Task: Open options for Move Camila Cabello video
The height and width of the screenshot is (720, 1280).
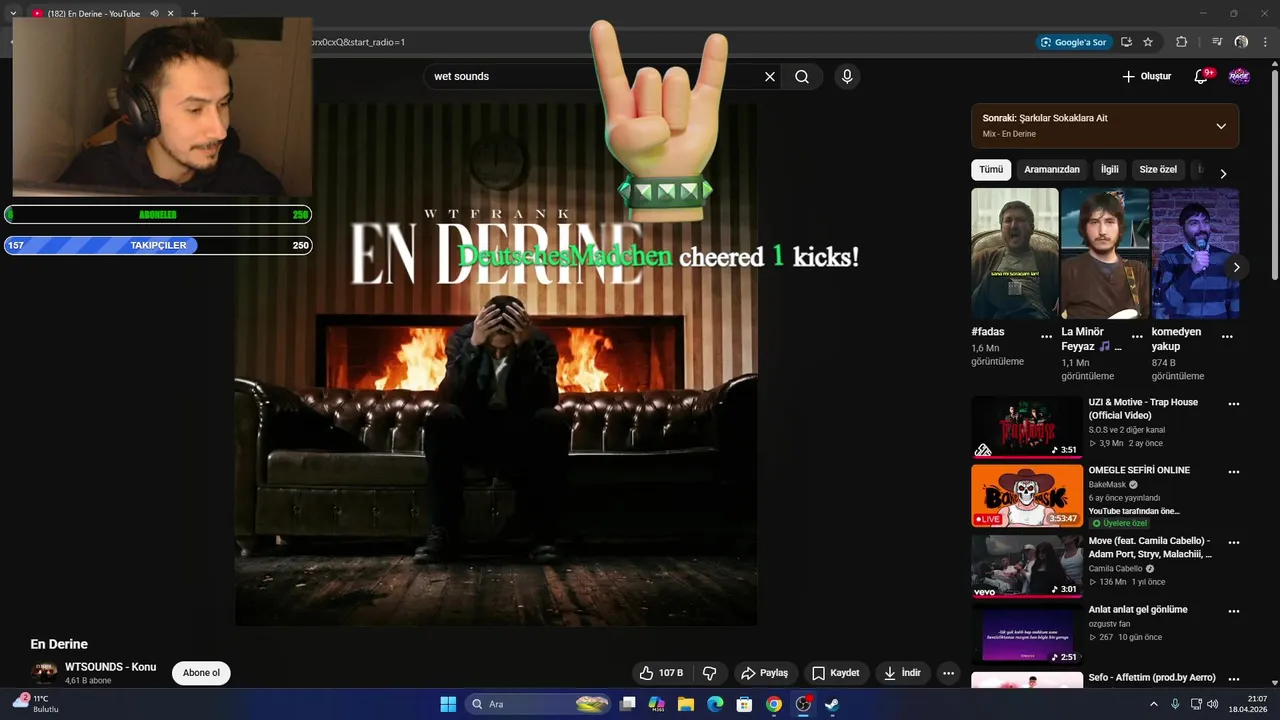Action: point(1234,542)
